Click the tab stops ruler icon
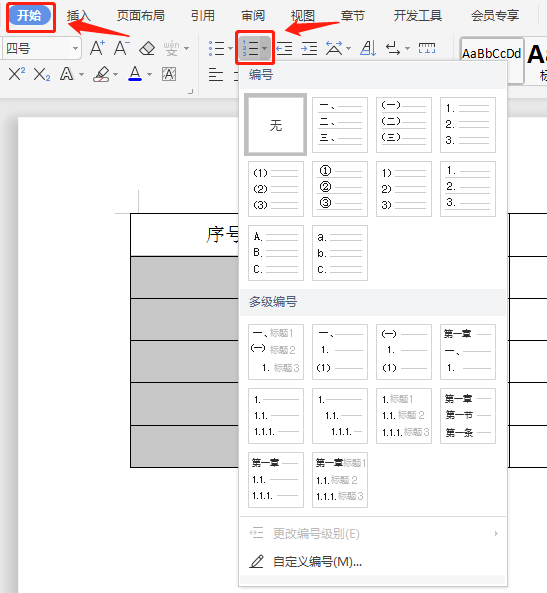 [x=427, y=48]
